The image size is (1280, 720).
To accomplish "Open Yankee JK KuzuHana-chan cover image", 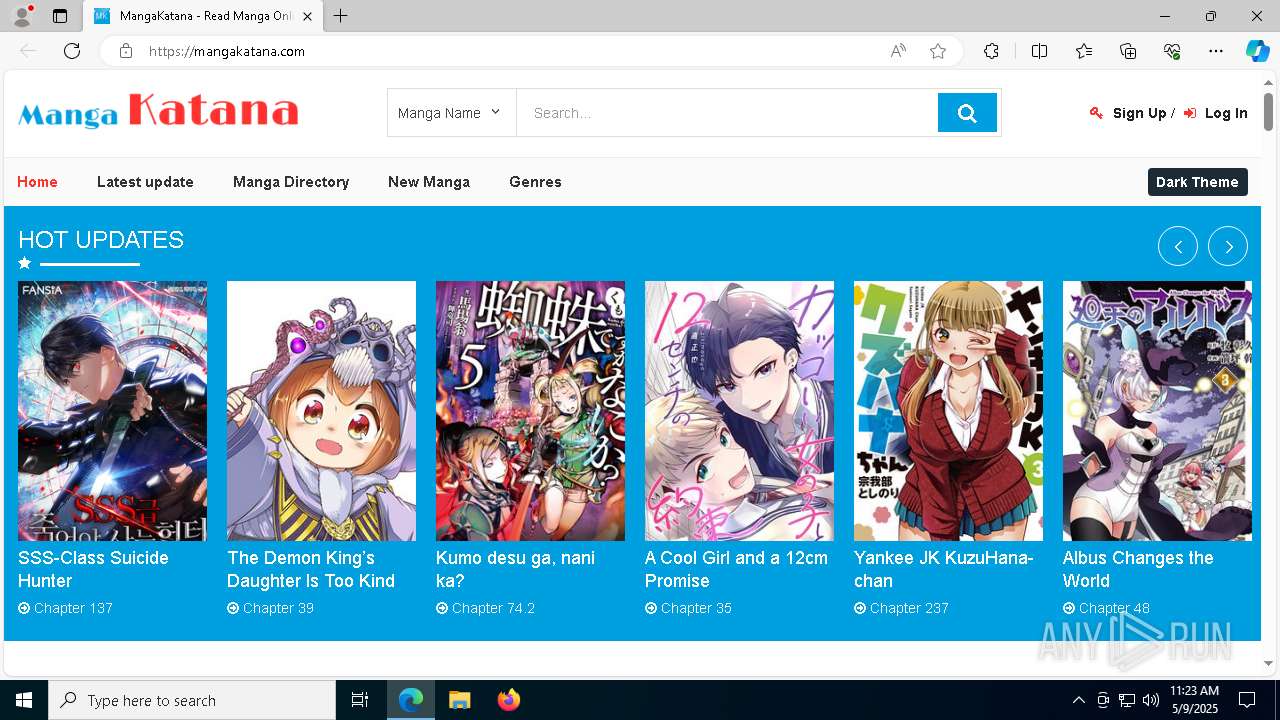I will (948, 411).
